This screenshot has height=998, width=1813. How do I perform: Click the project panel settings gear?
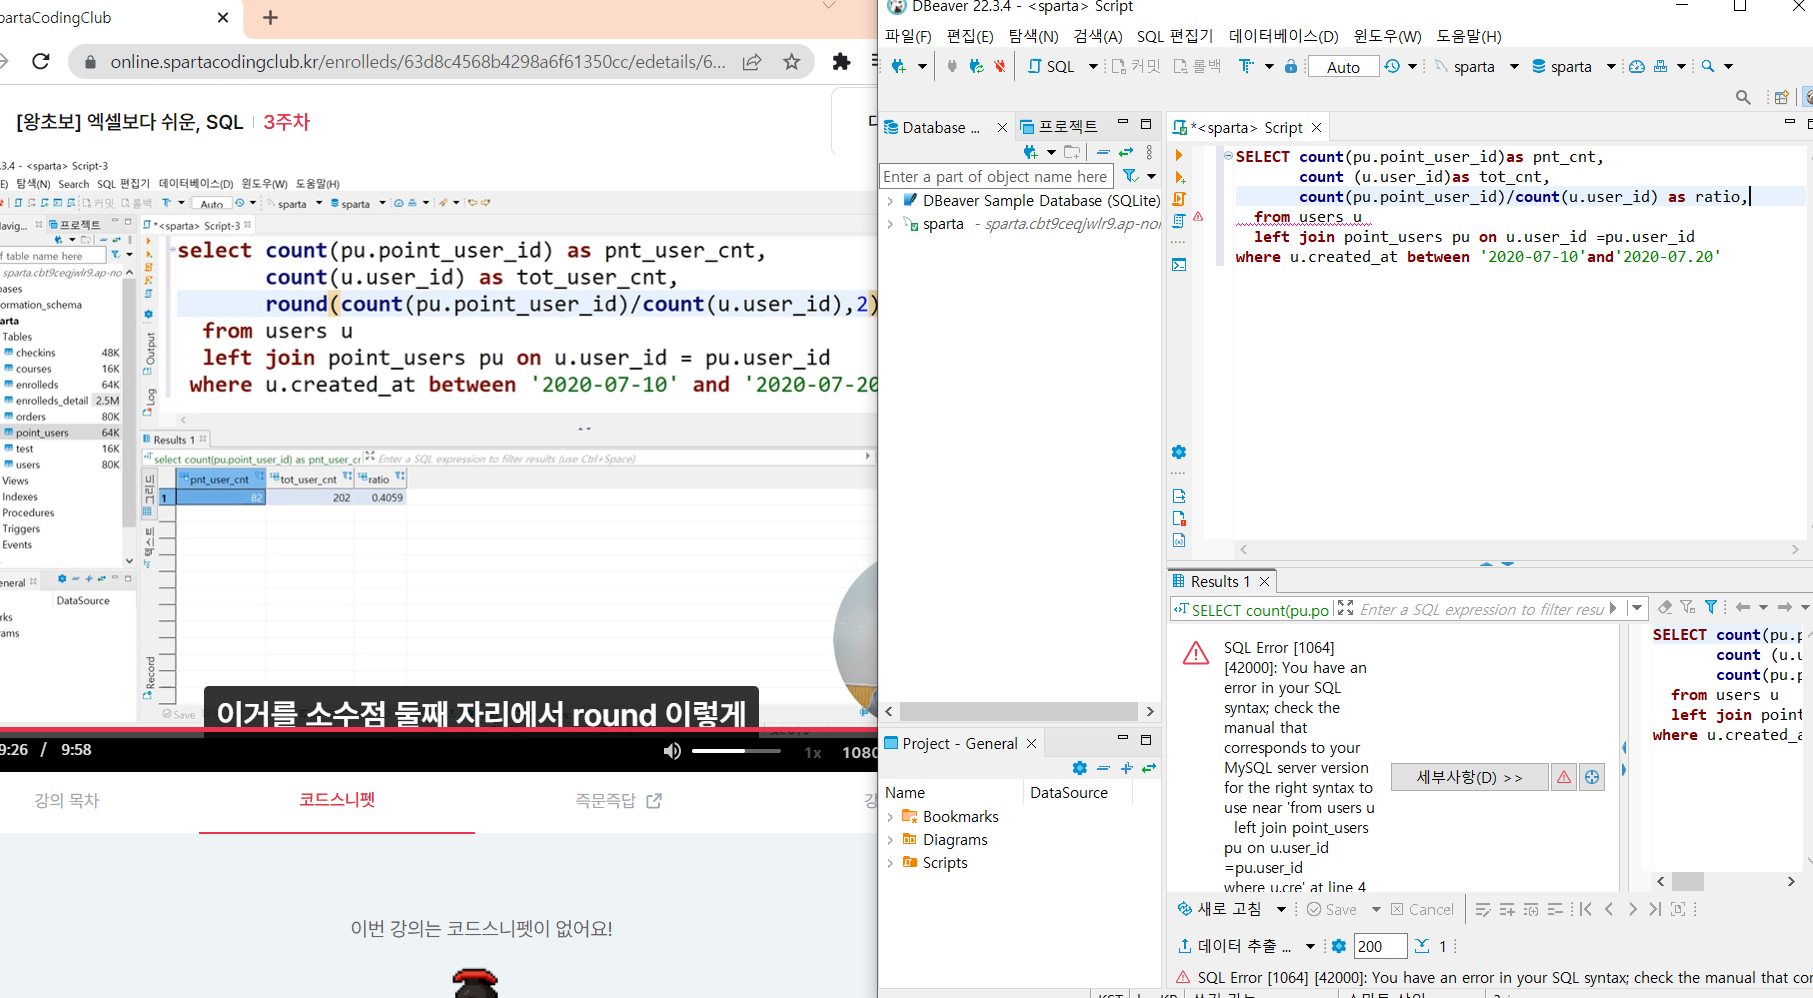(1080, 768)
